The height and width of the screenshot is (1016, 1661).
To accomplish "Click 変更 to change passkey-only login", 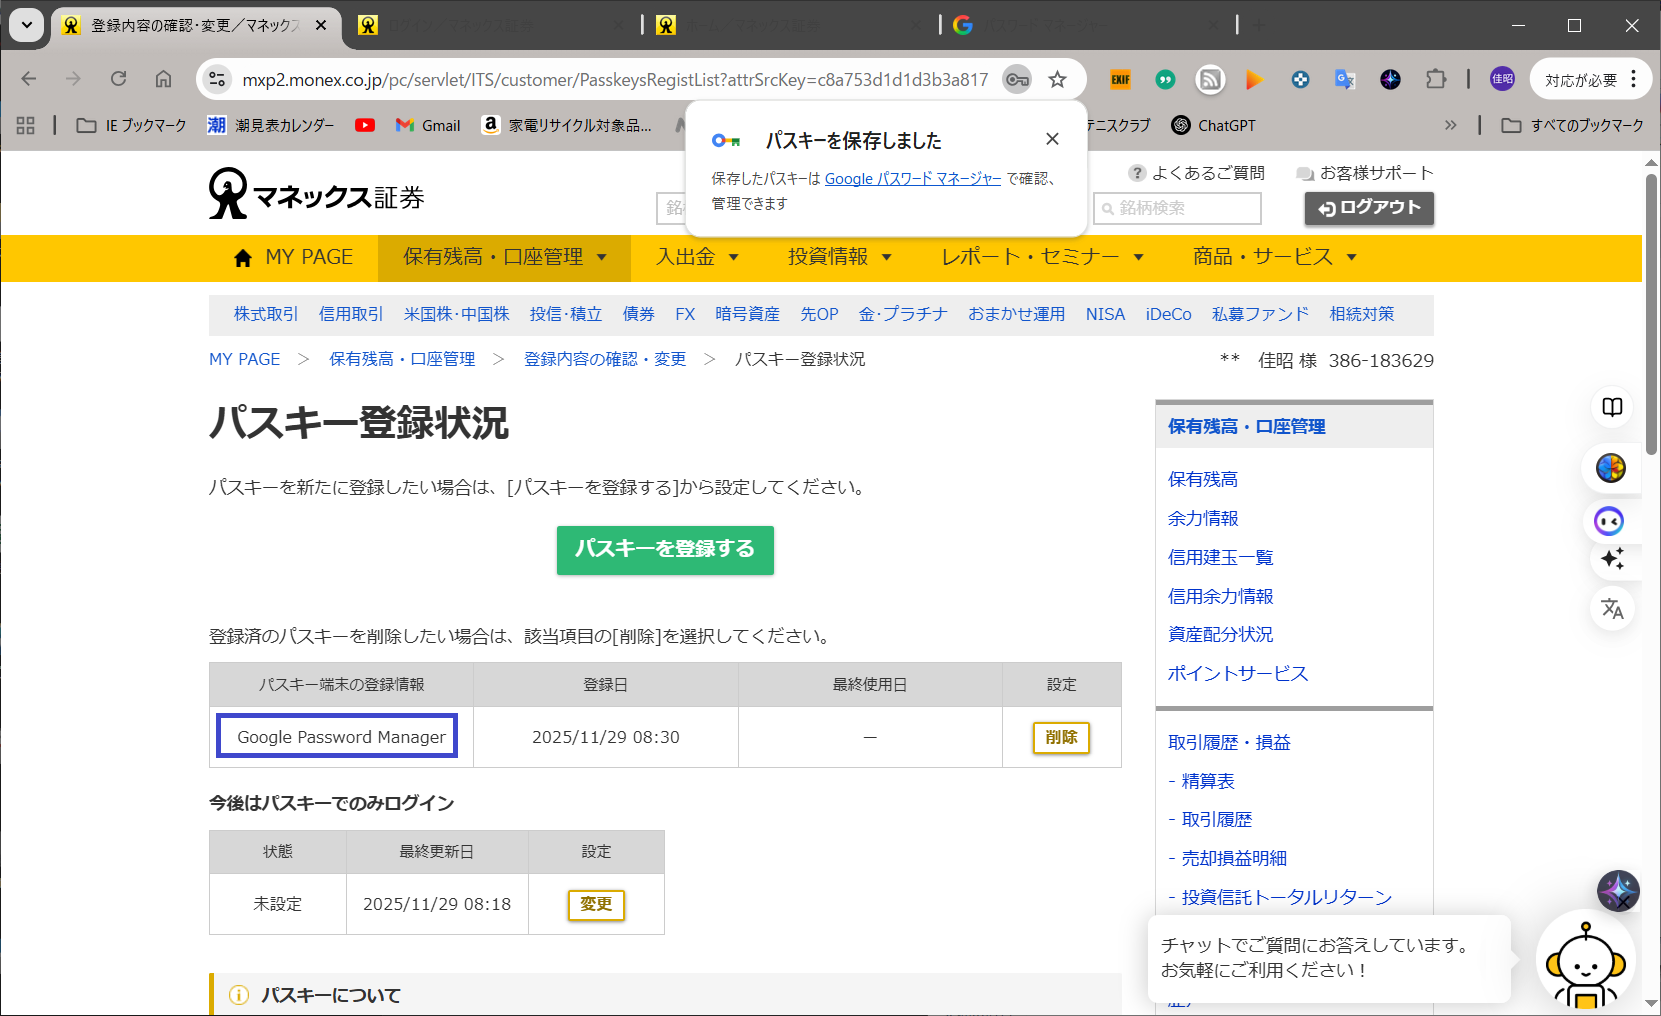I will tap(596, 904).
